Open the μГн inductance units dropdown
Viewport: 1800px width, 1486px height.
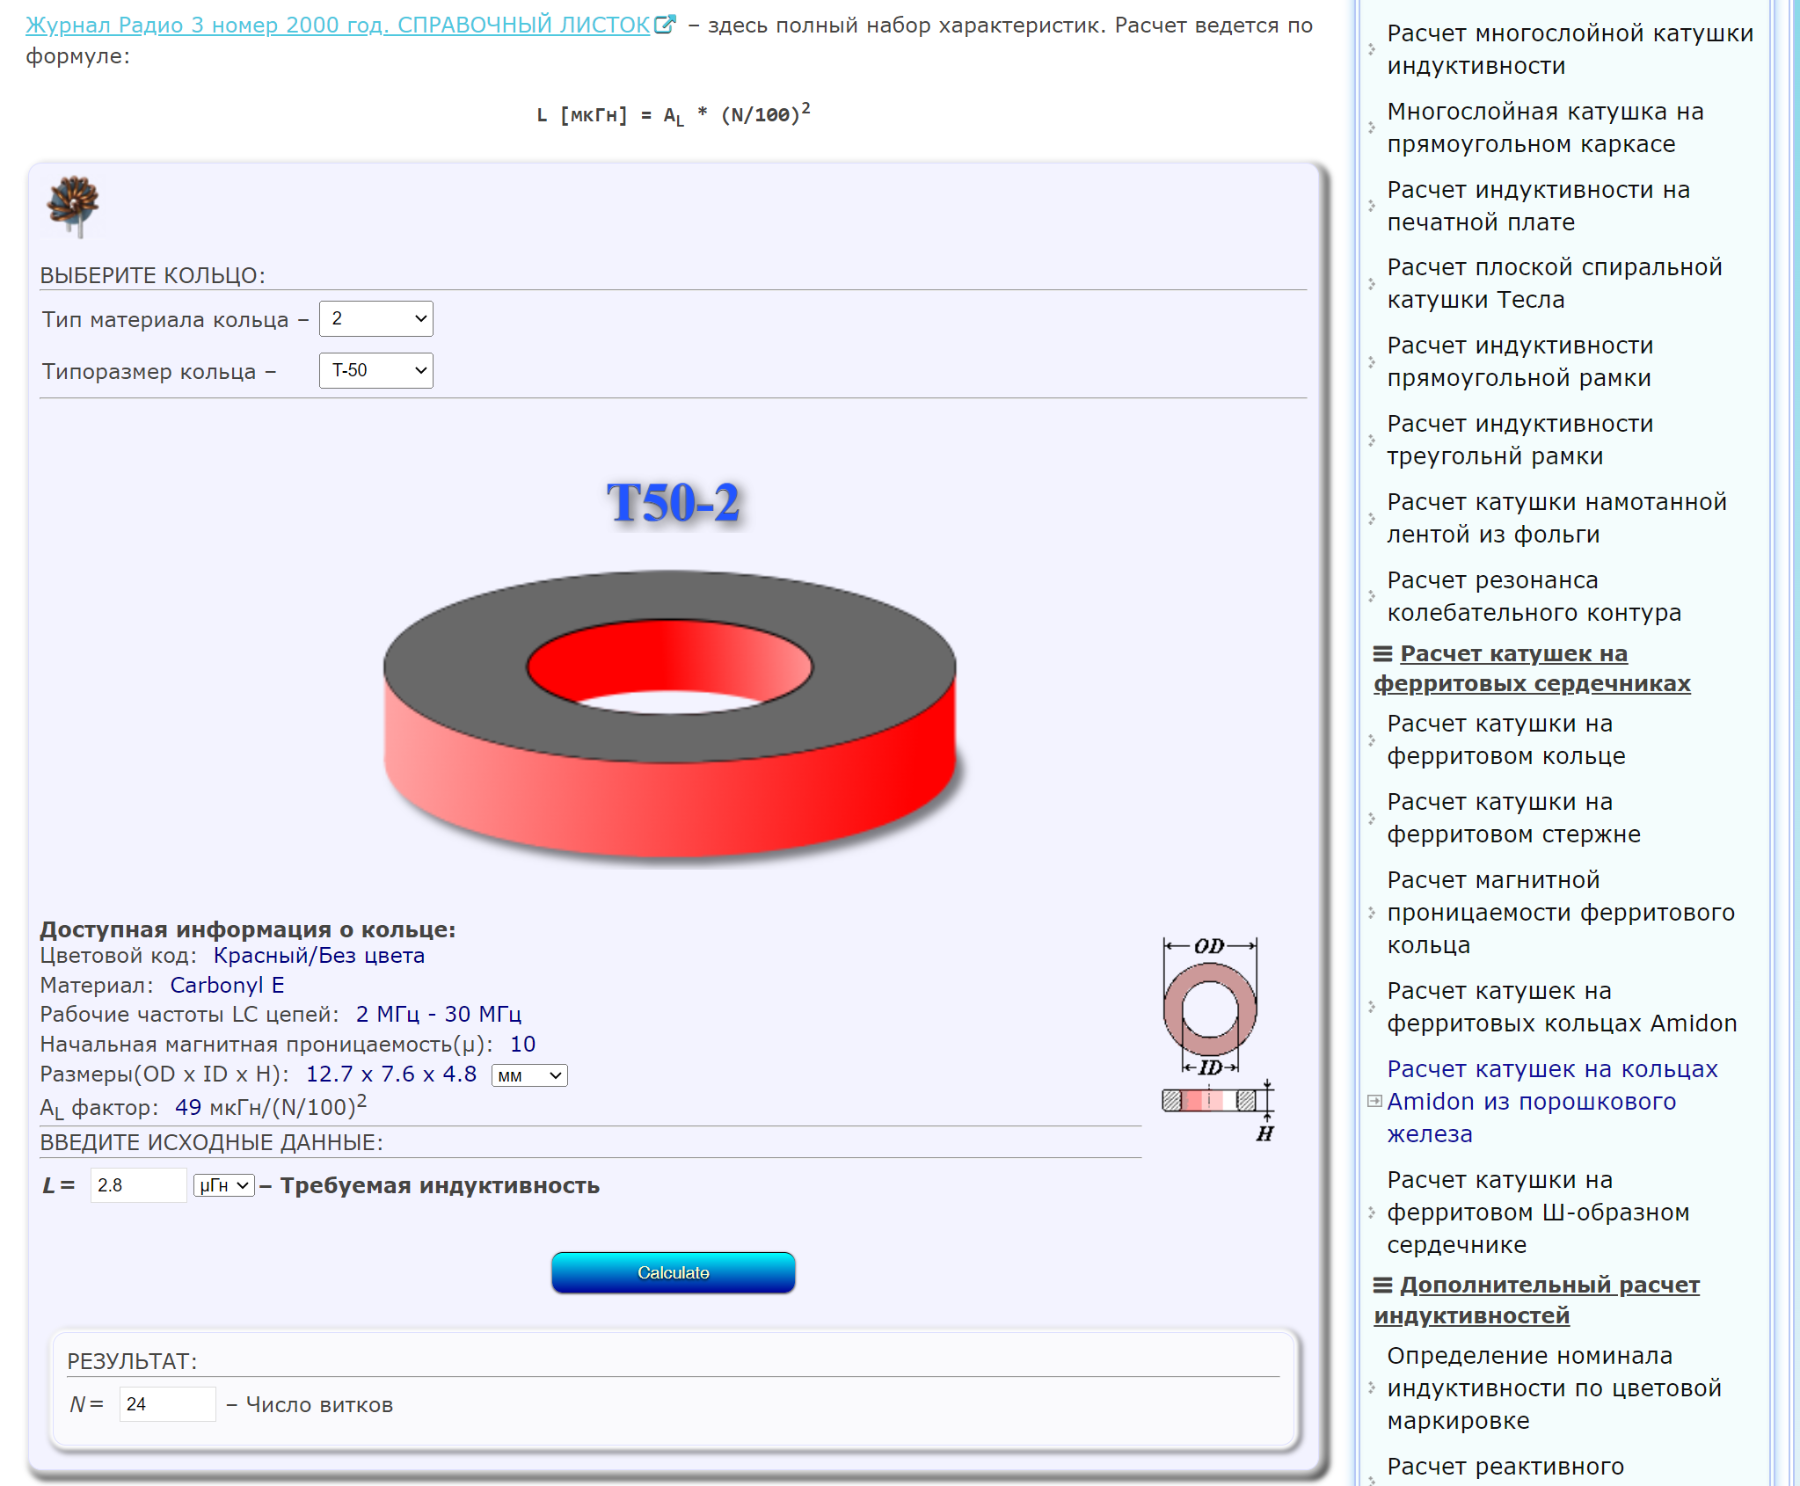click(x=224, y=1186)
